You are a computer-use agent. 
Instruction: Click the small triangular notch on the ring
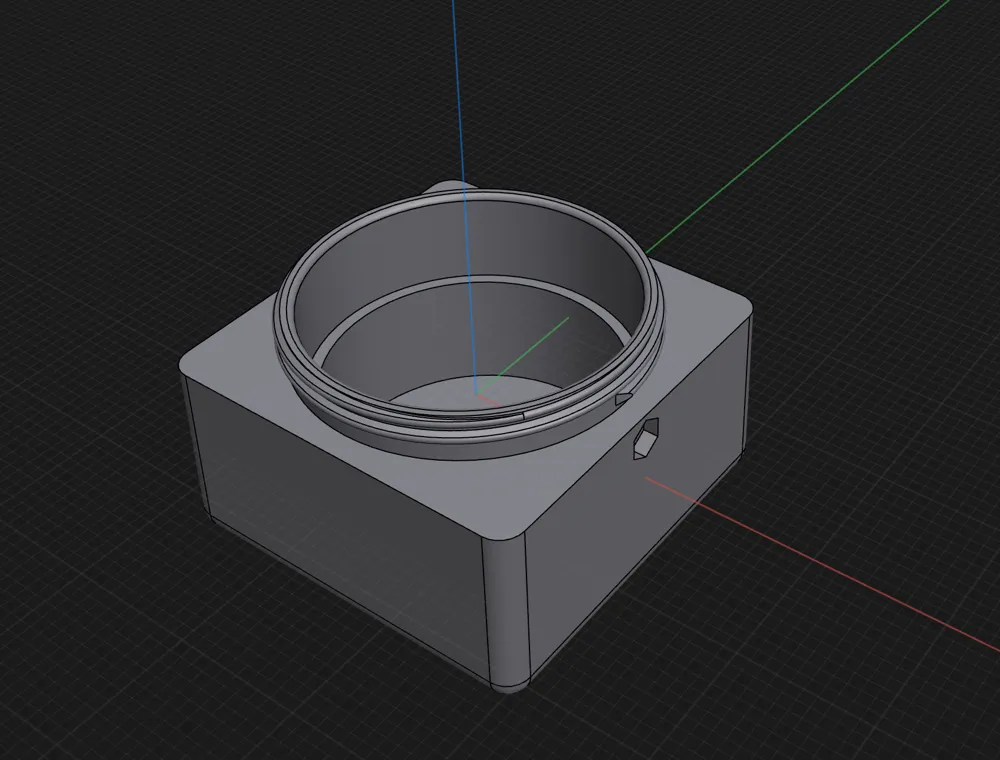point(623,399)
